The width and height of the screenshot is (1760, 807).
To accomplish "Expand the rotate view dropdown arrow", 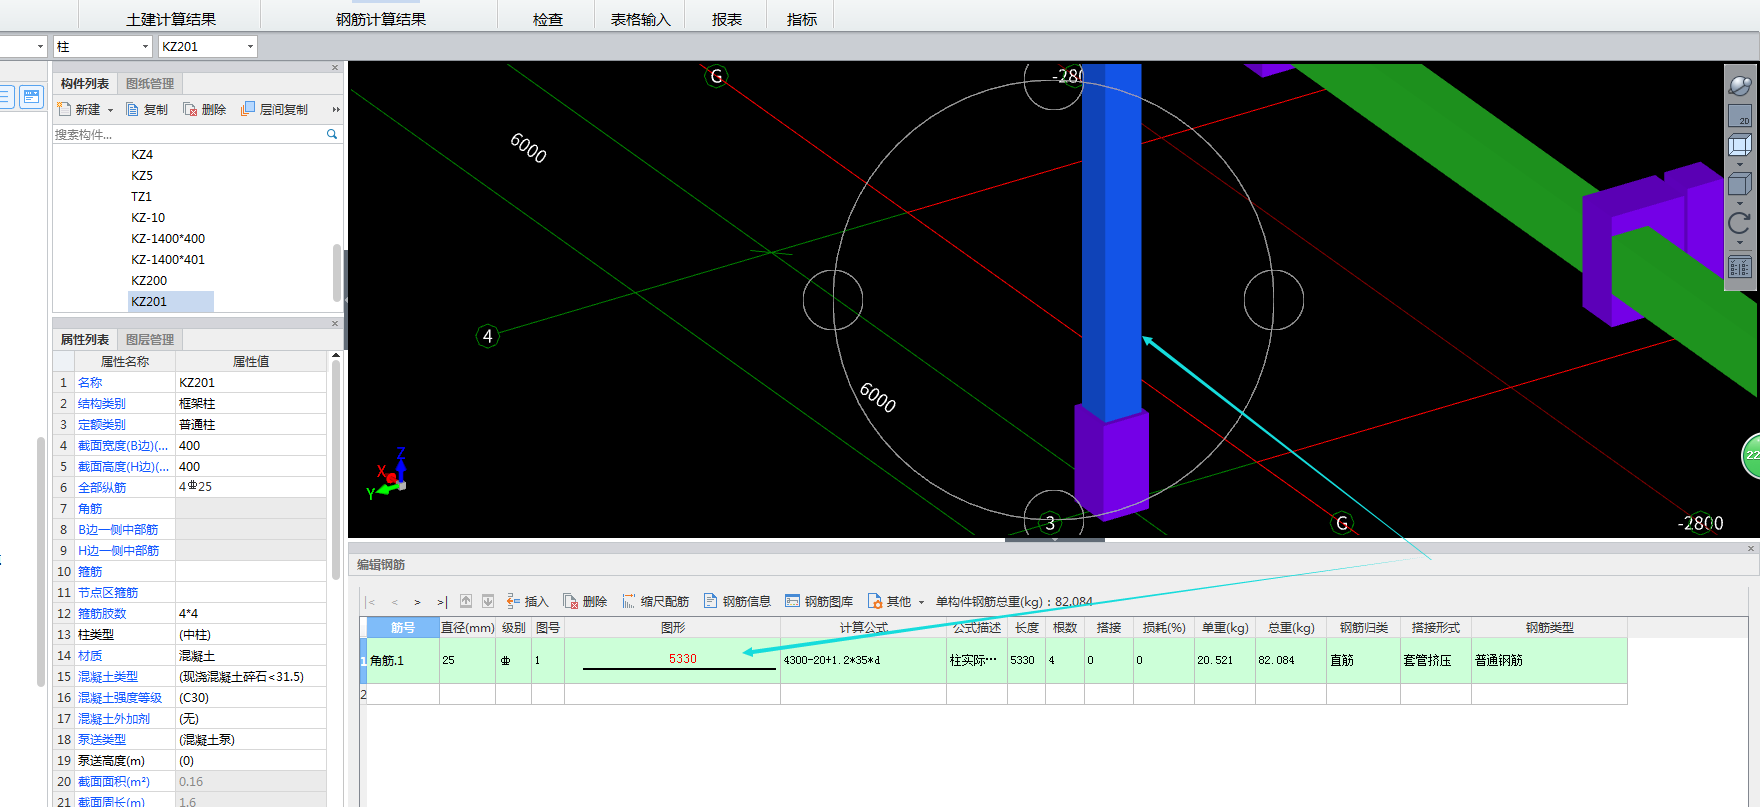I will (1740, 242).
